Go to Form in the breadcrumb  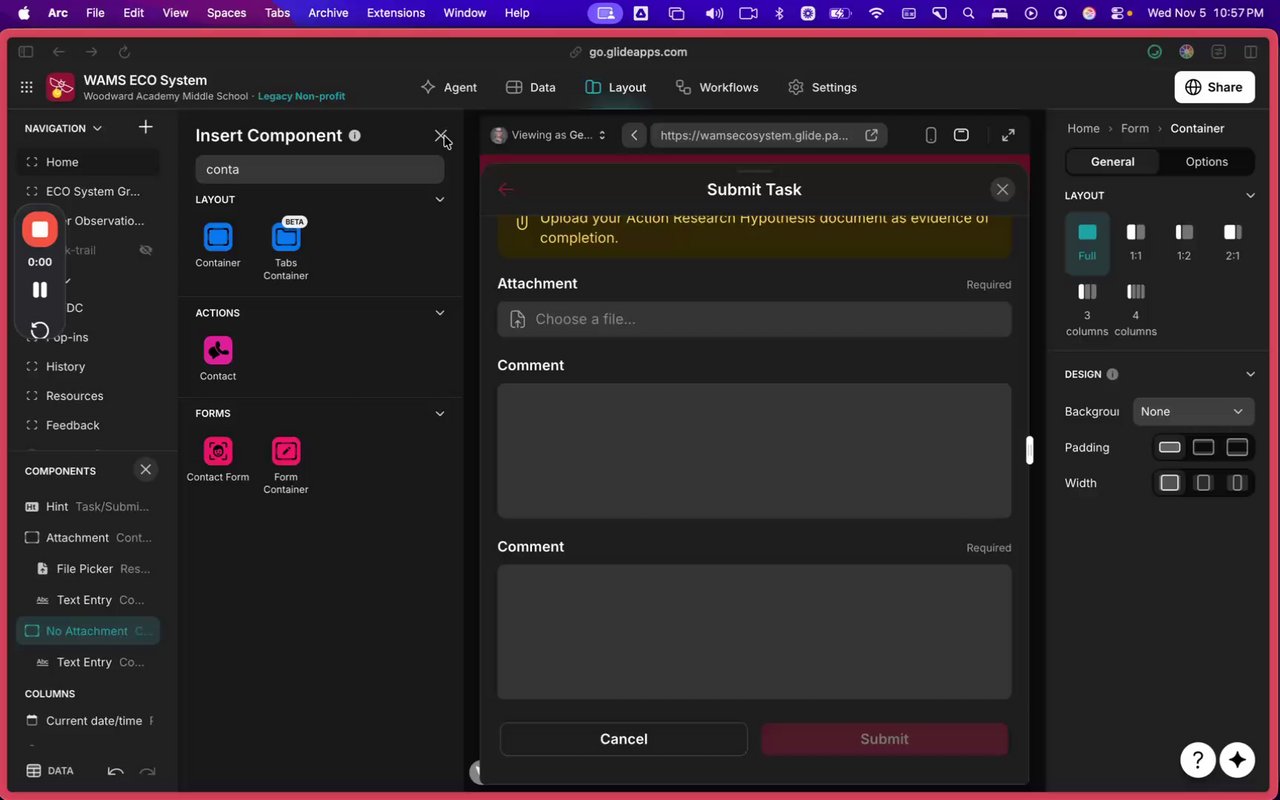tap(1135, 128)
